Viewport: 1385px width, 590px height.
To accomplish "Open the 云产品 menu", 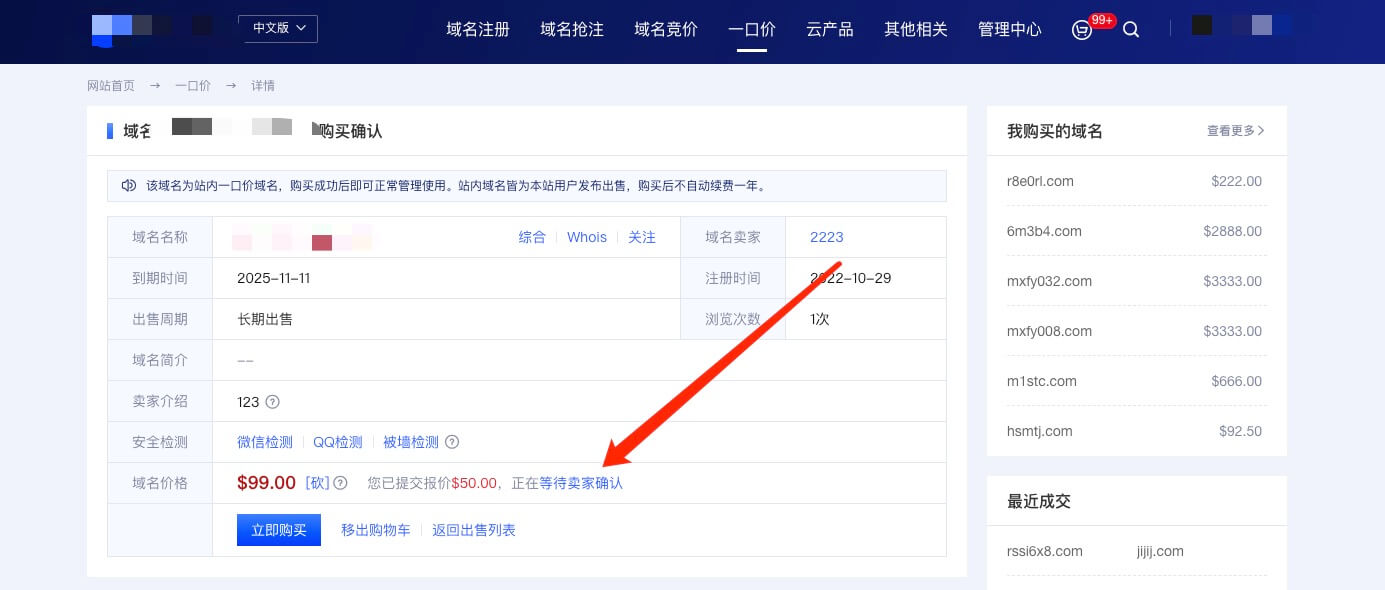I will pos(829,29).
